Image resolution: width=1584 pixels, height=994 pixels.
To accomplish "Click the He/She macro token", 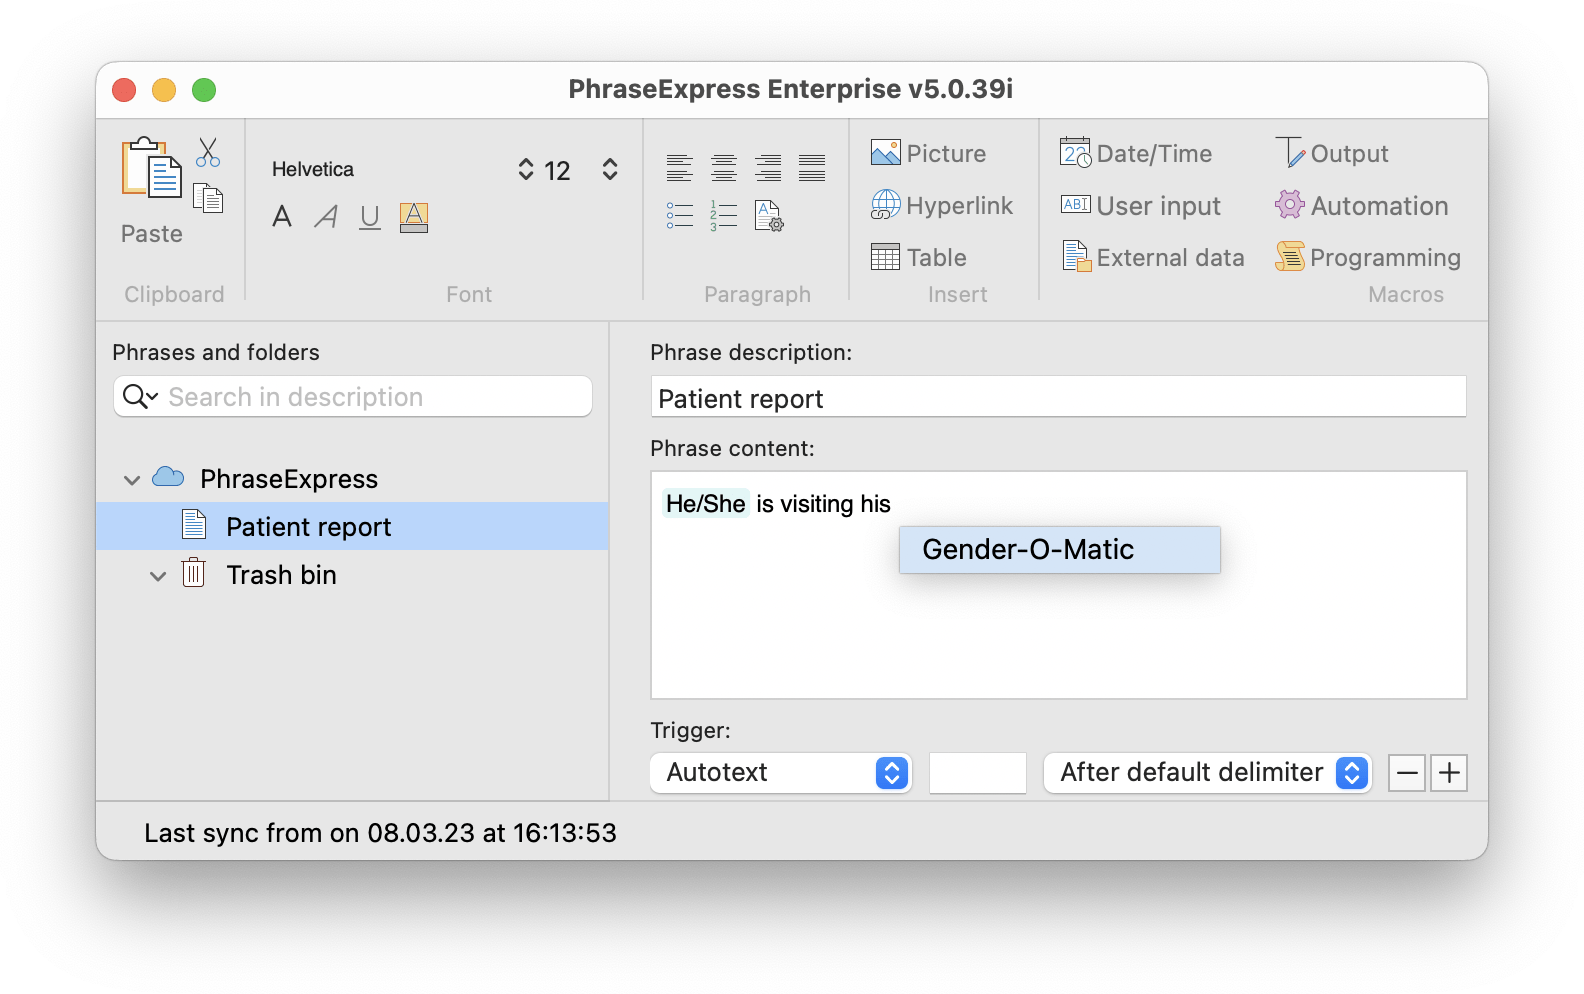I will pos(705,503).
